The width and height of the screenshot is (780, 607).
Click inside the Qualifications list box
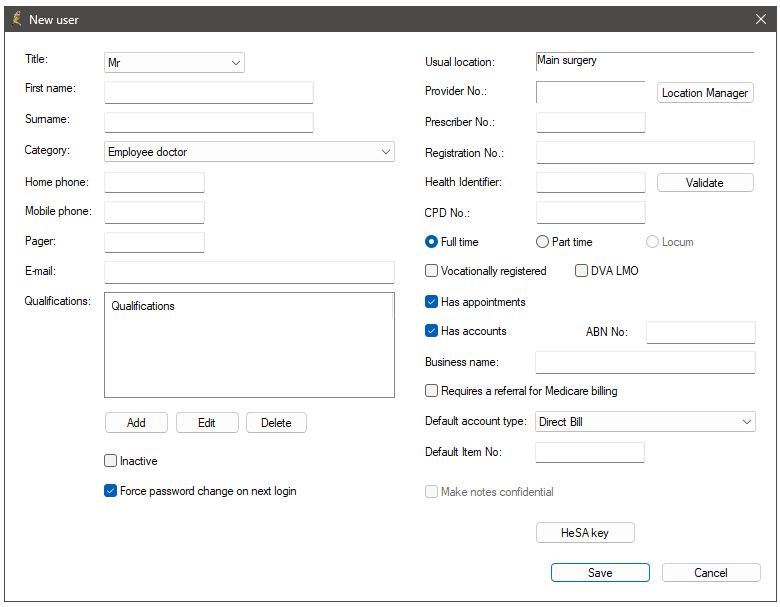click(x=249, y=345)
